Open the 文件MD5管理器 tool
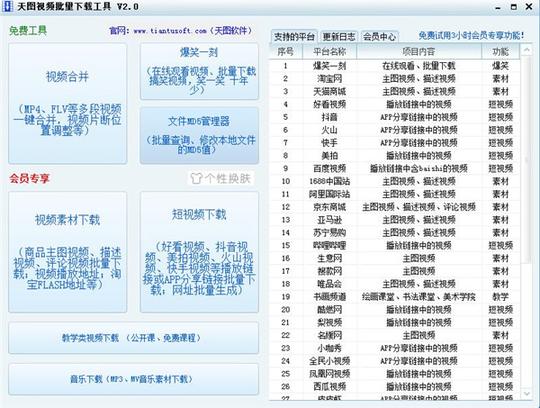The height and width of the screenshot is (408, 540). pos(199,135)
